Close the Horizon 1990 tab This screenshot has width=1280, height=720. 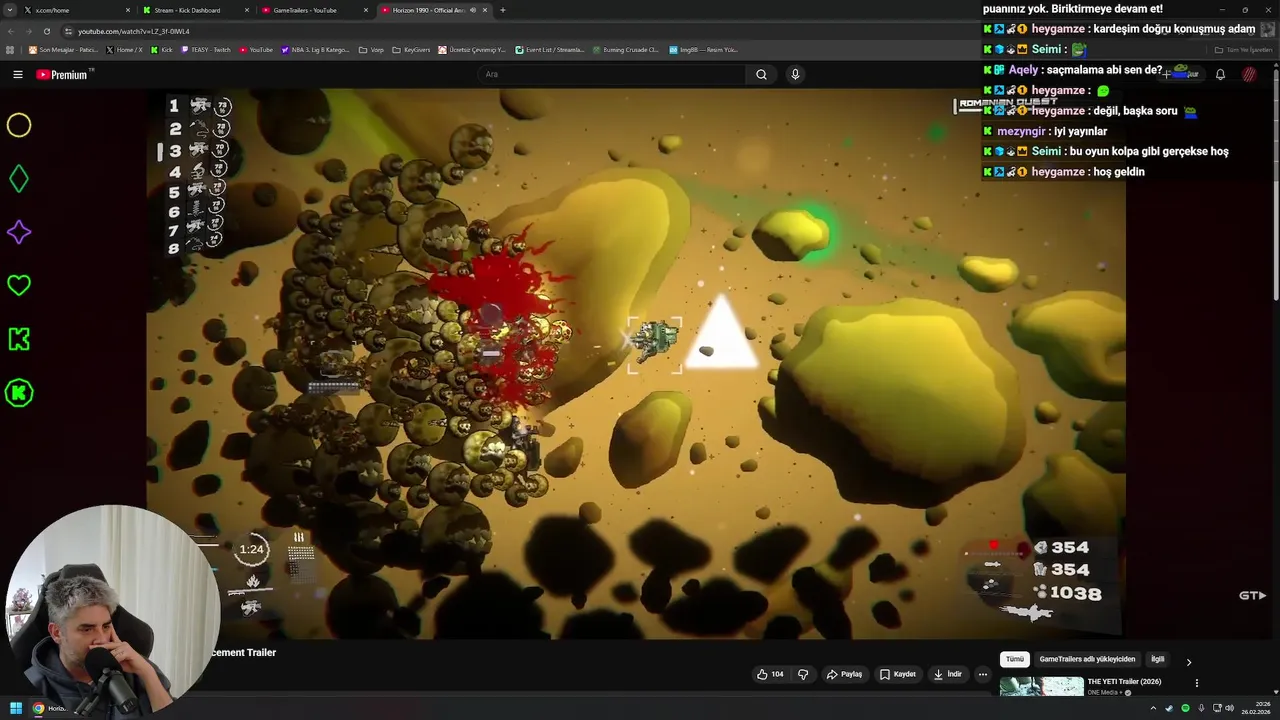(x=485, y=10)
